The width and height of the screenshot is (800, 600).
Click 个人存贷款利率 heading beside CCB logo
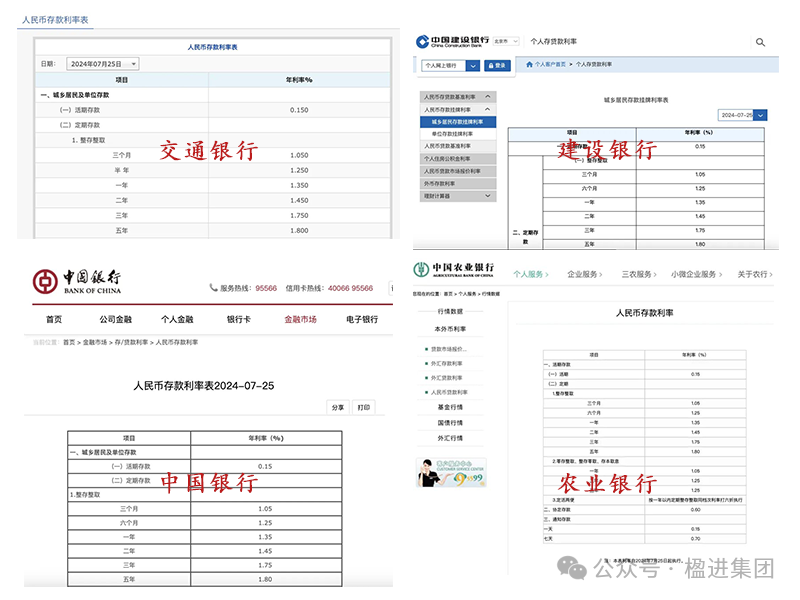pyautogui.click(x=554, y=41)
